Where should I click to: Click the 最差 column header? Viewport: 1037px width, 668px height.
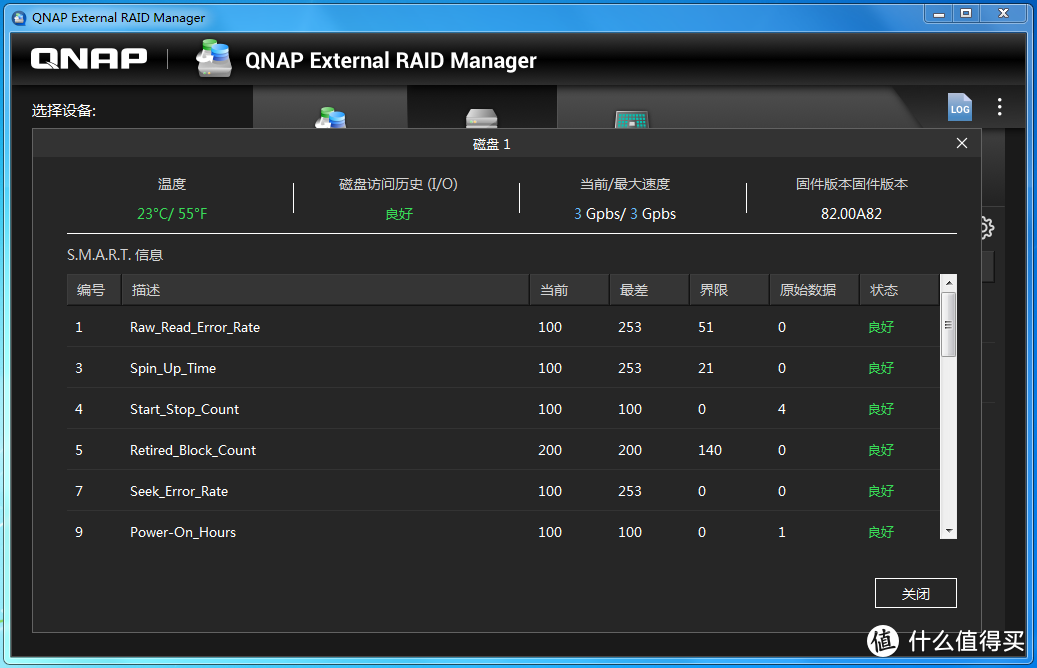(x=649, y=290)
